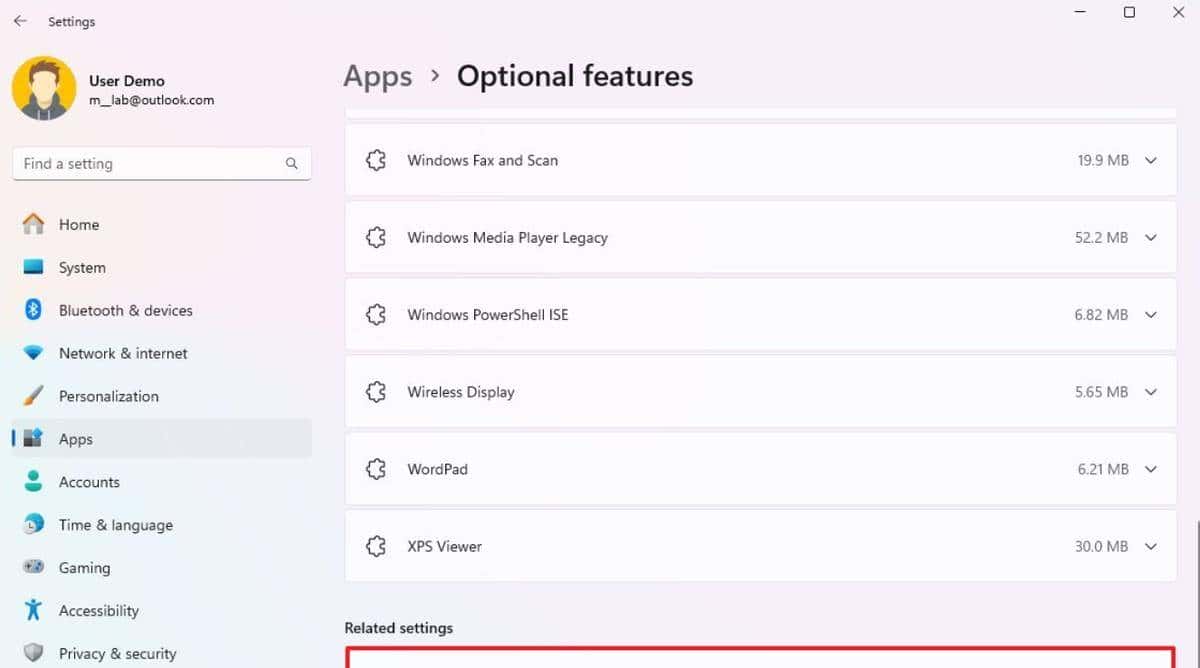Click the back arrow at top left
The height and width of the screenshot is (668, 1200).
pyautogui.click(x=20, y=20)
